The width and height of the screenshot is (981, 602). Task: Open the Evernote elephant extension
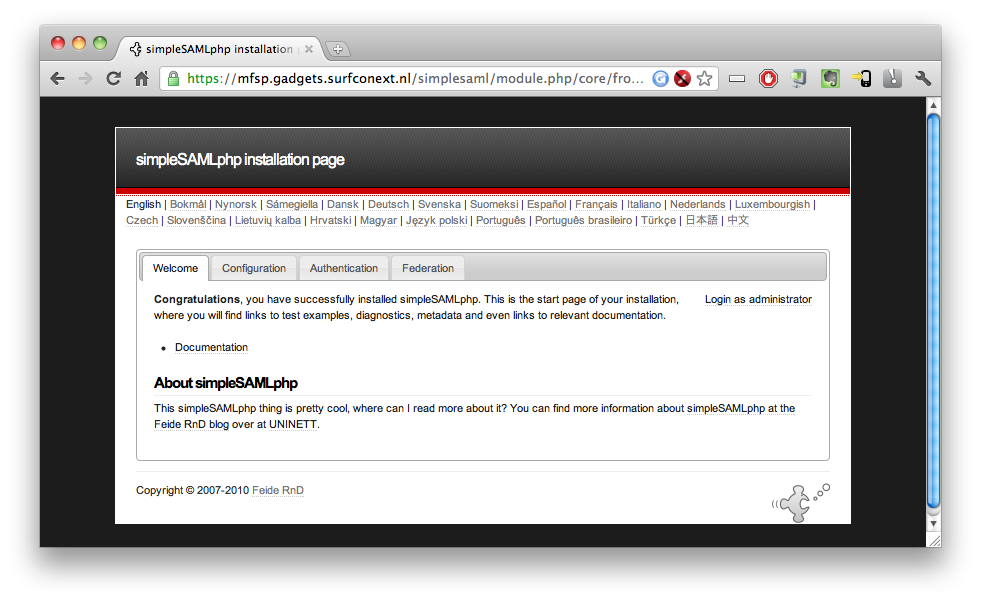click(x=830, y=79)
